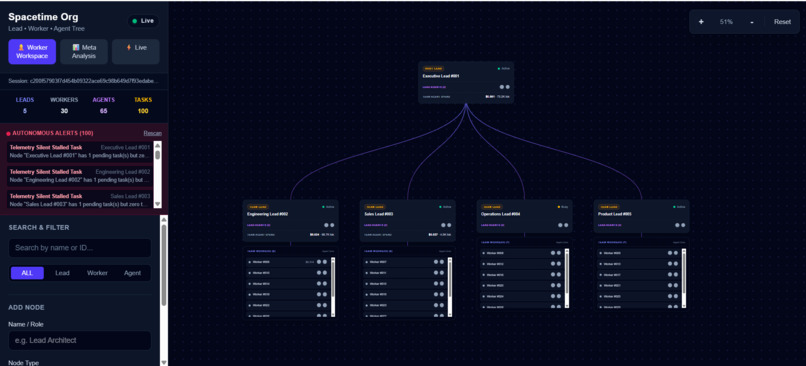Viewport: 806px width, 366px height.
Task: Click right round icon on Engineering Lead #002
Action: (x=333, y=225)
